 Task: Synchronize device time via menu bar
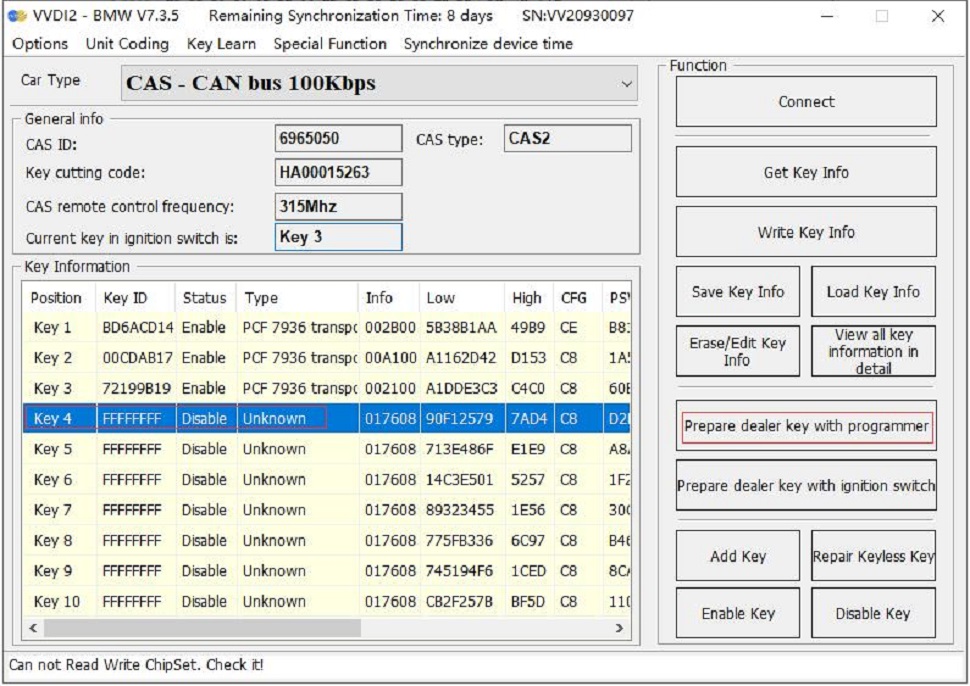(487, 44)
